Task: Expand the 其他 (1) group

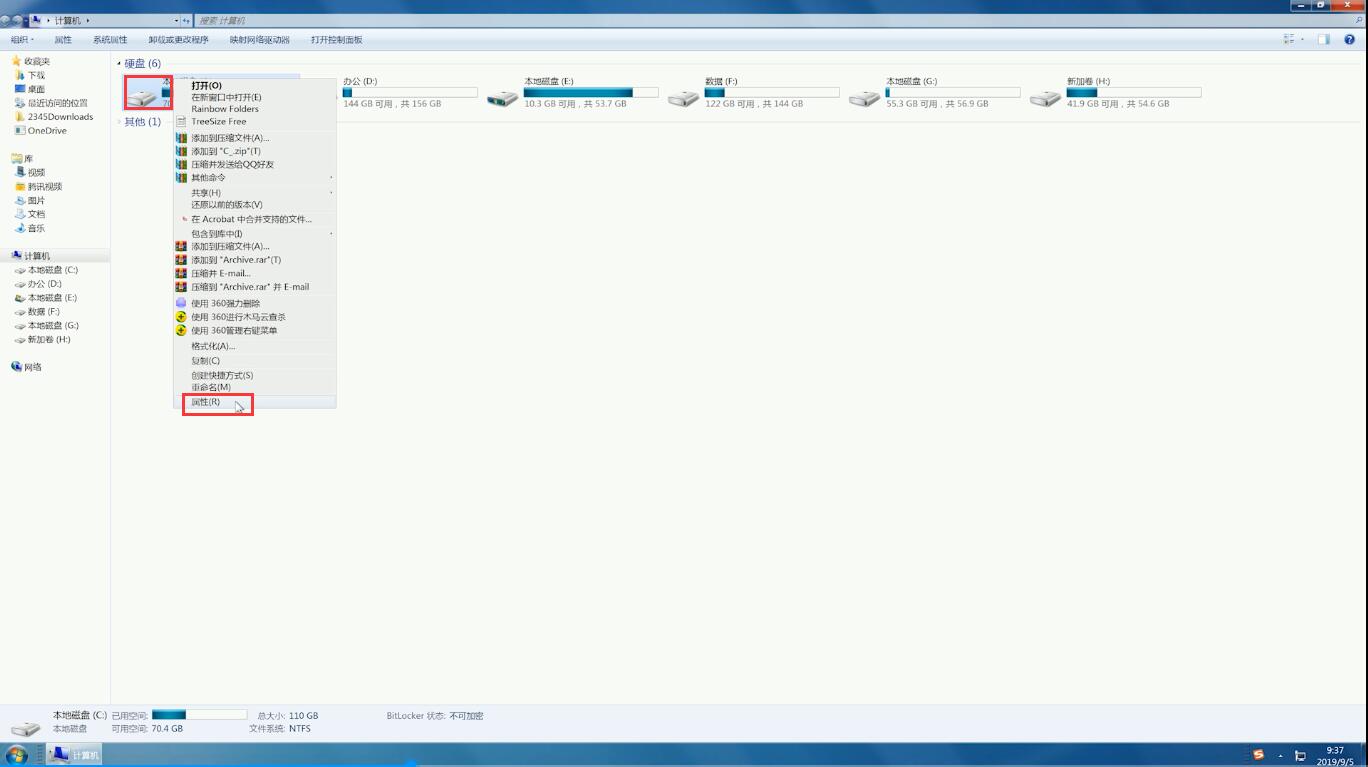Action: [x=119, y=122]
